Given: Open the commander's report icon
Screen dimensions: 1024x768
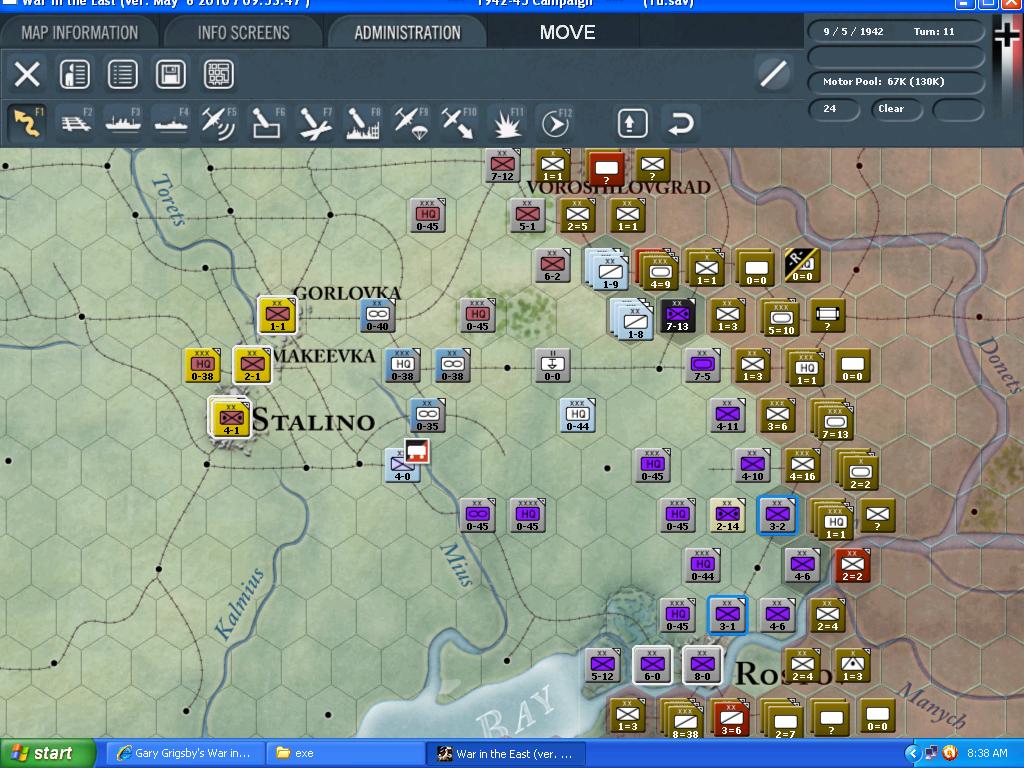Looking at the screenshot, I should (x=74, y=74).
